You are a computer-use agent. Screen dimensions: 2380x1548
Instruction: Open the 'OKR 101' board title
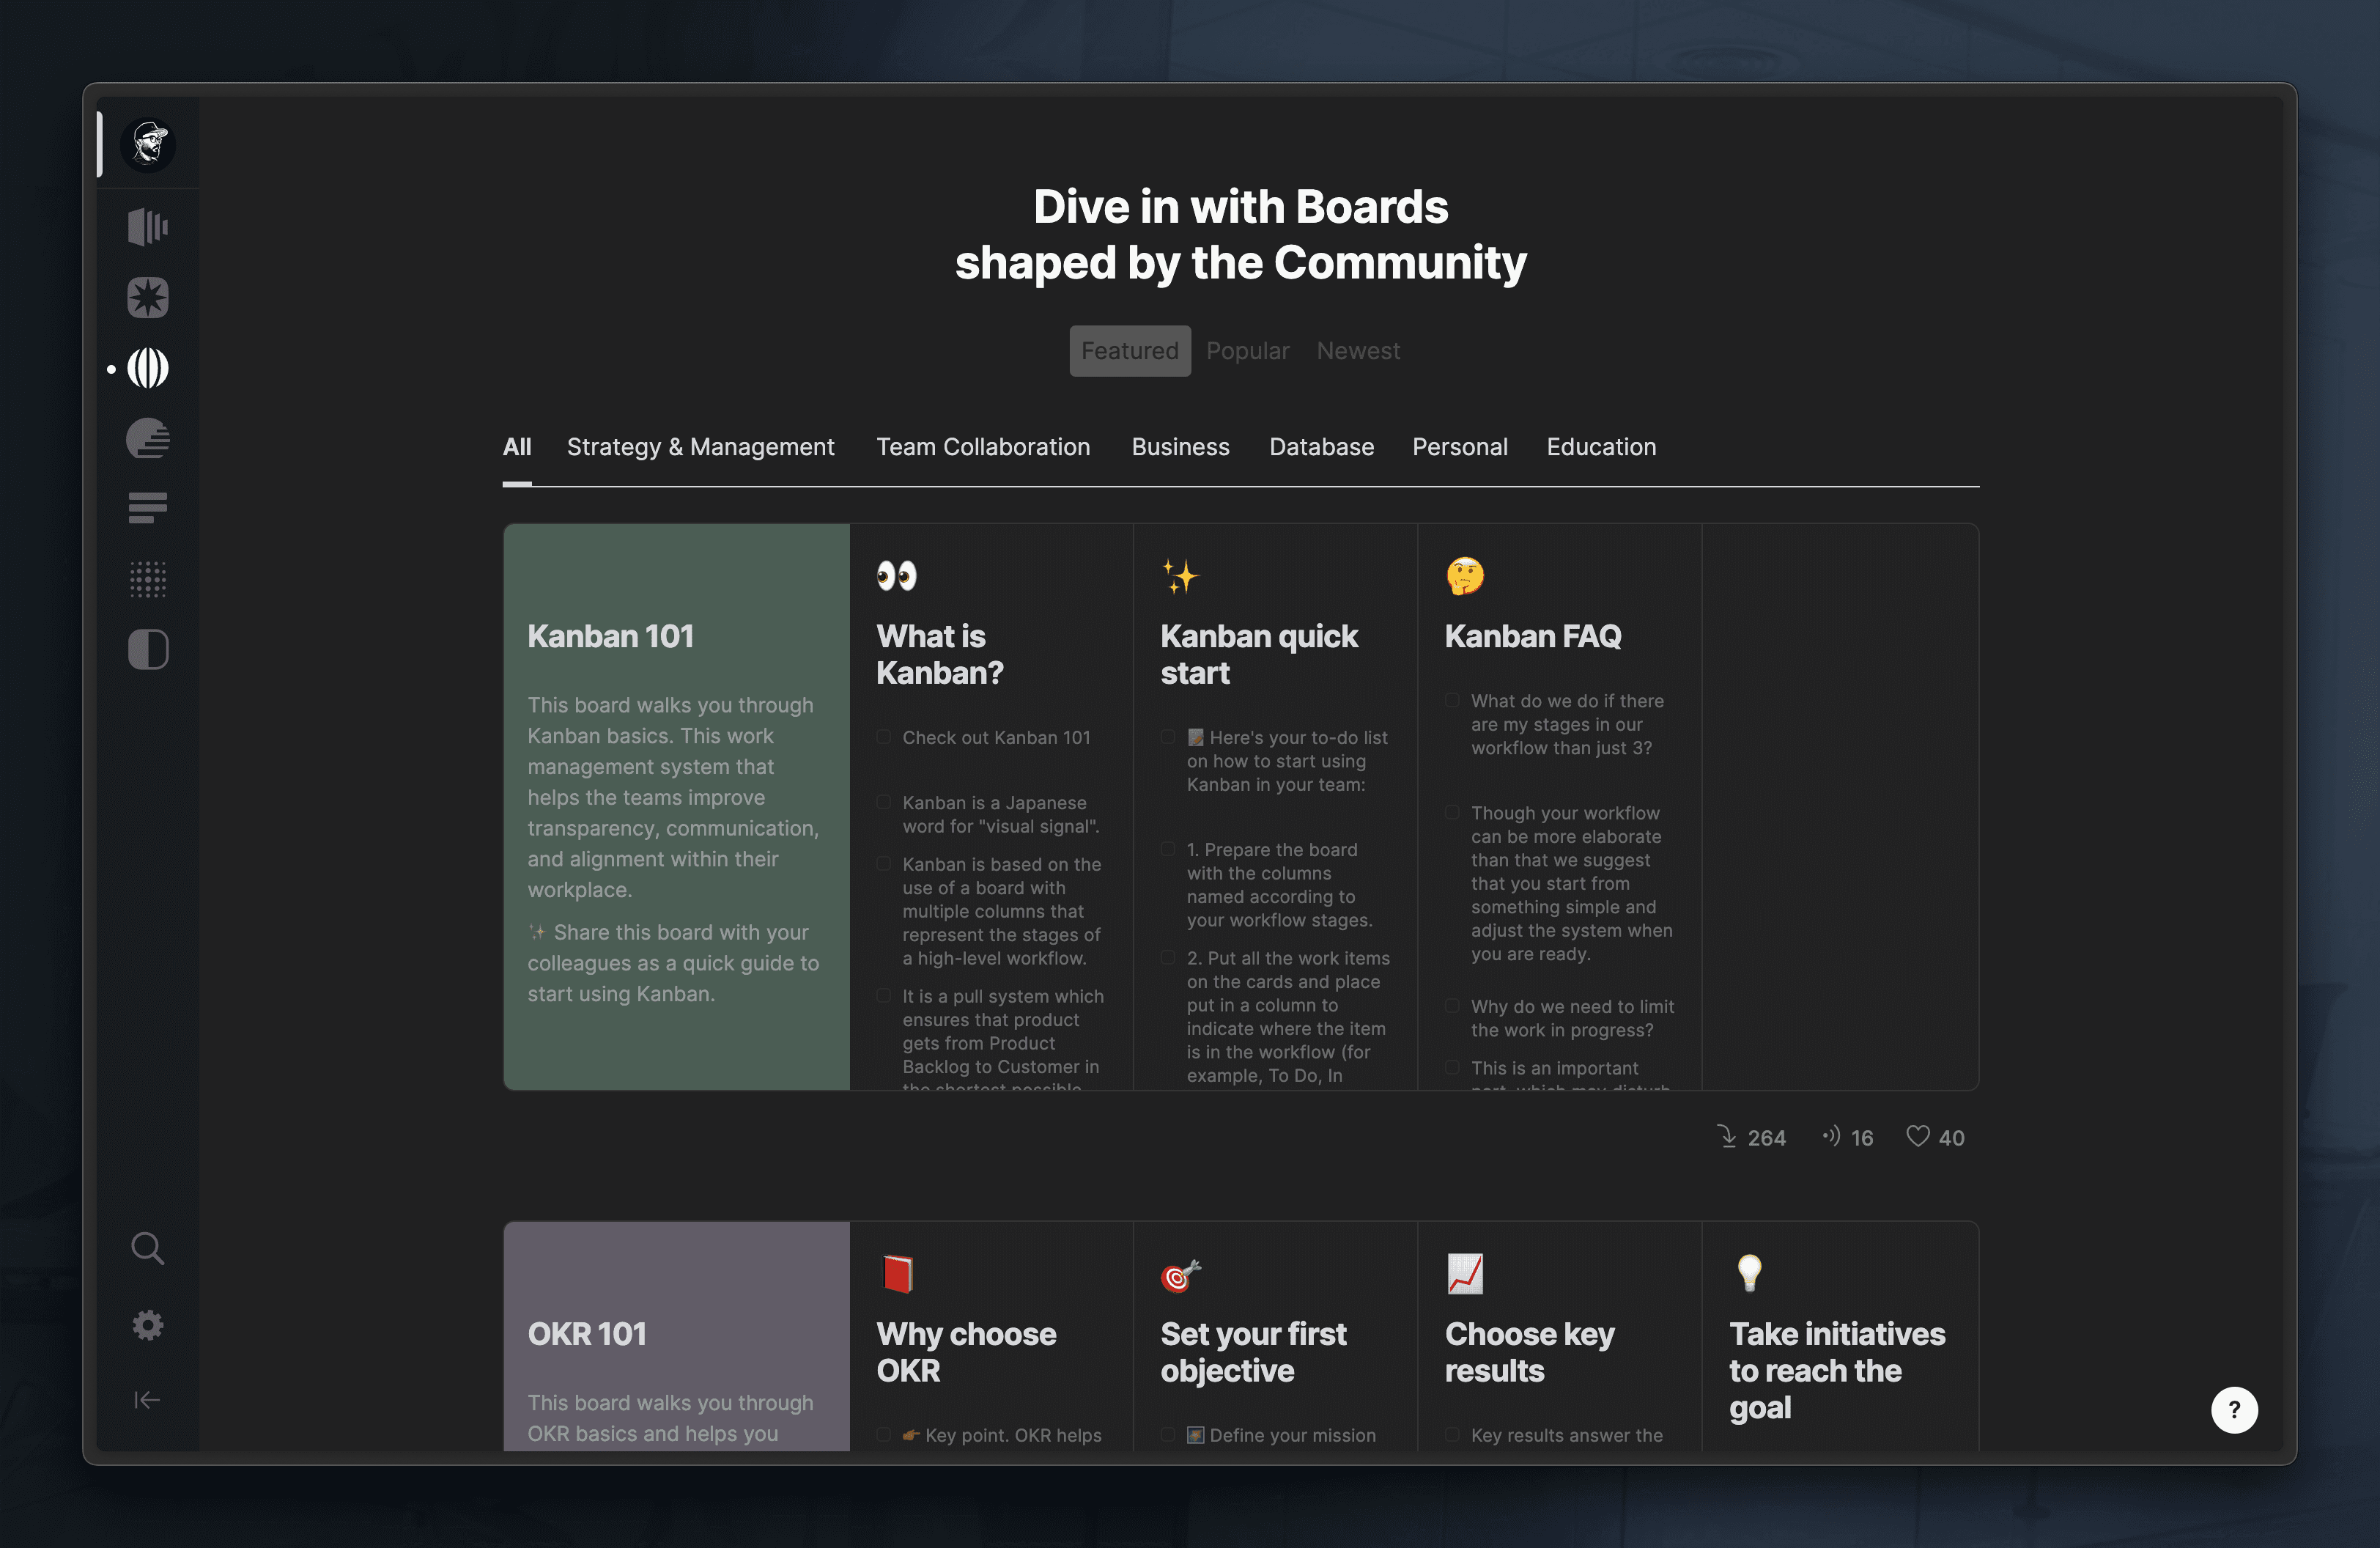587,1335
